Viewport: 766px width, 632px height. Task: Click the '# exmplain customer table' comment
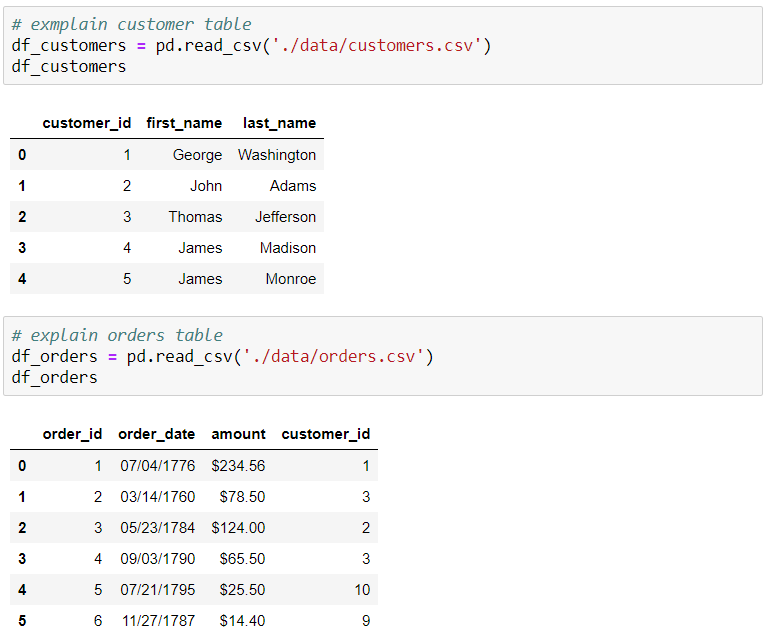(x=131, y=24)
